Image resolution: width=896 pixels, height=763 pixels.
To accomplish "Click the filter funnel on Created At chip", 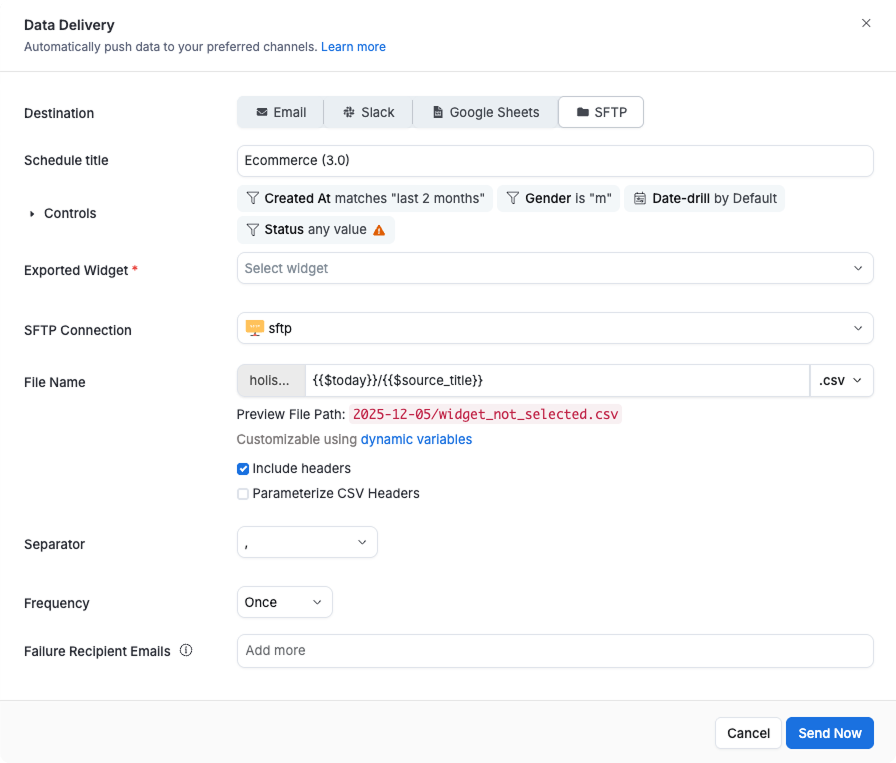I will pos(253,198).
